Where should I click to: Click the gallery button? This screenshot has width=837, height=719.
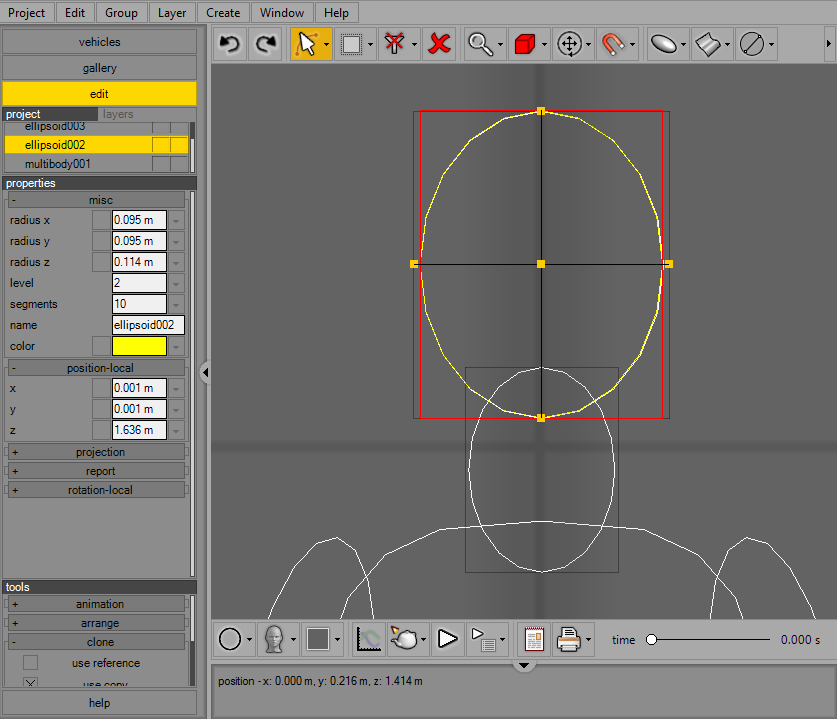99,68
